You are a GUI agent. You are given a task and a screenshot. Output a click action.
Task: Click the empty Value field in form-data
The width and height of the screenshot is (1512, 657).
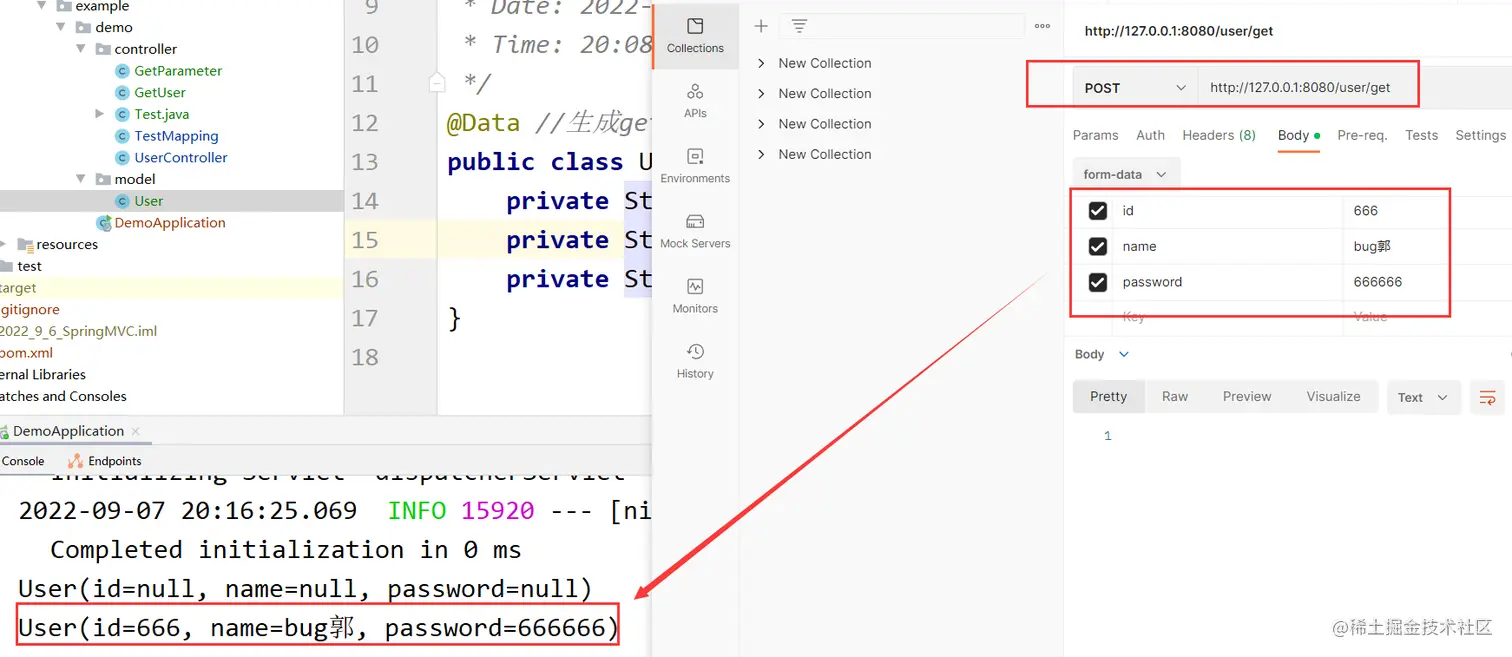point(1396,316)
